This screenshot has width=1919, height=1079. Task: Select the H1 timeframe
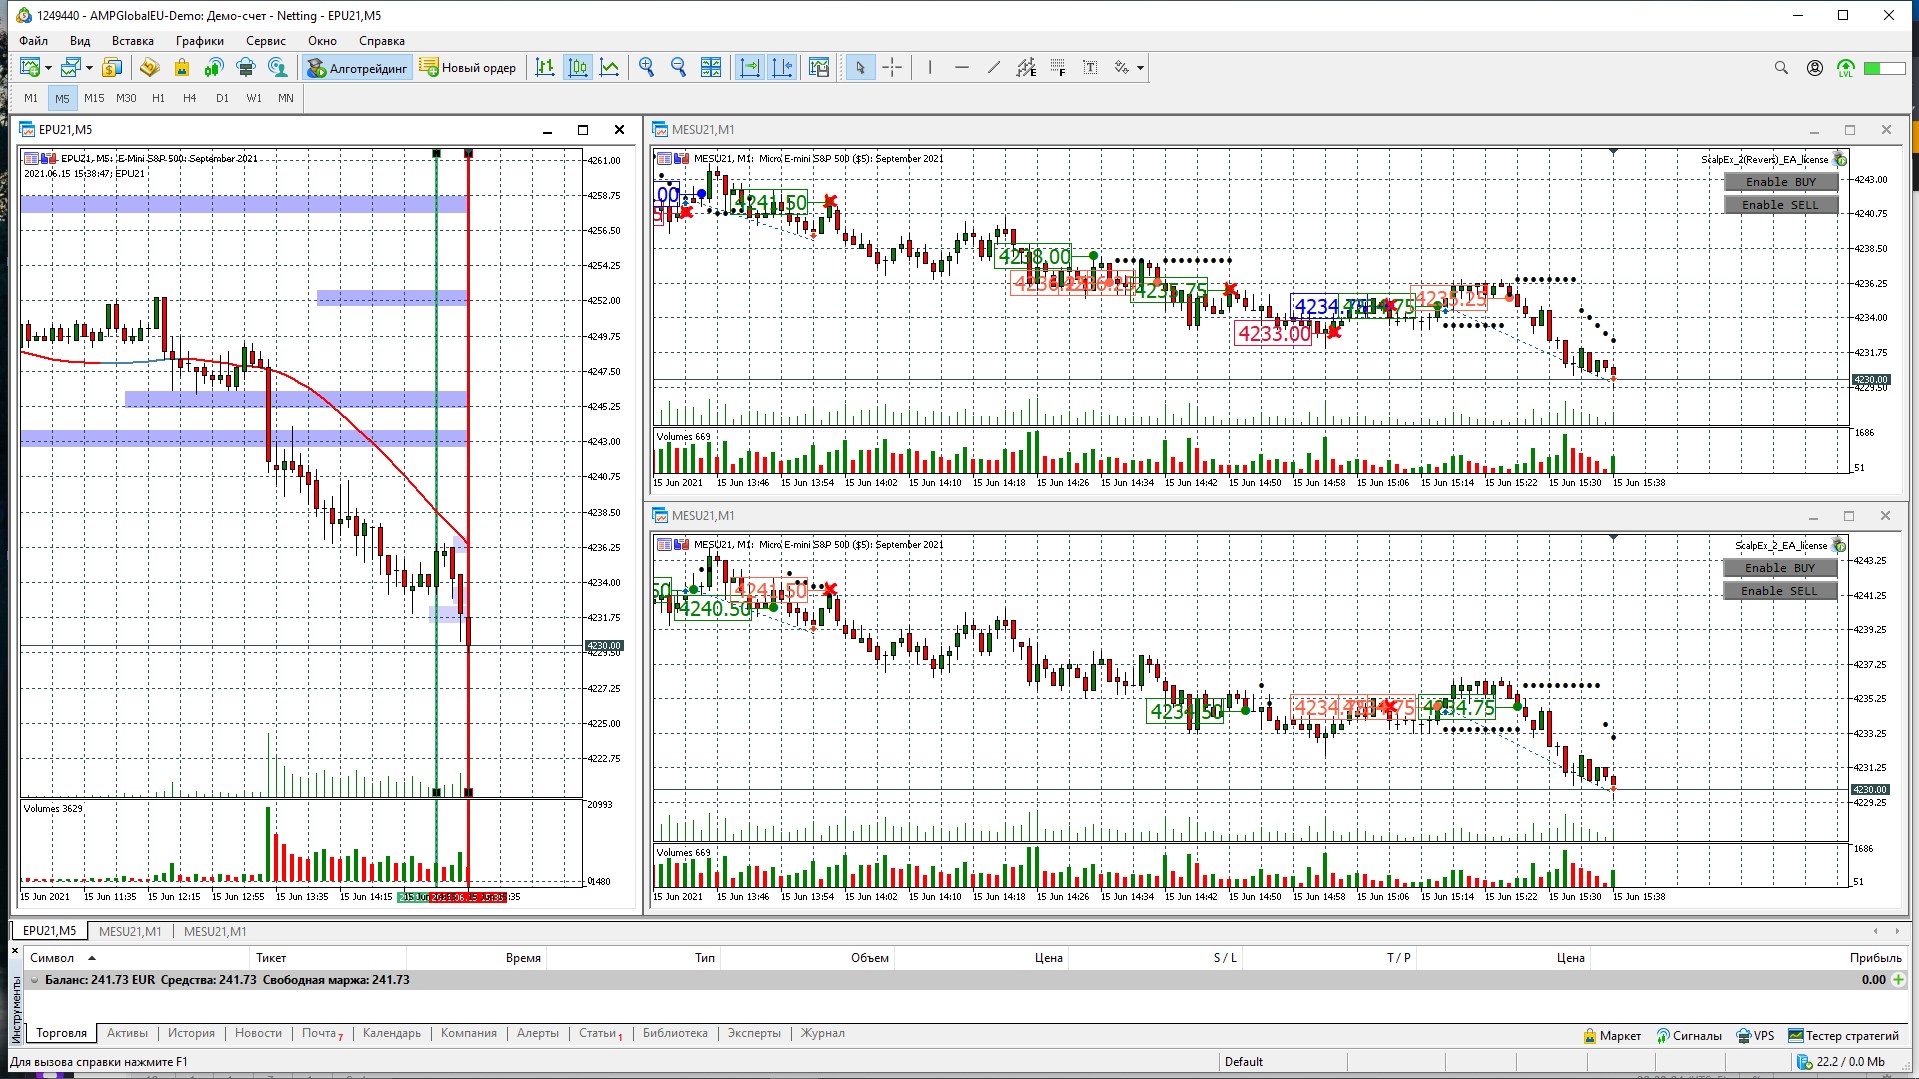158,98
